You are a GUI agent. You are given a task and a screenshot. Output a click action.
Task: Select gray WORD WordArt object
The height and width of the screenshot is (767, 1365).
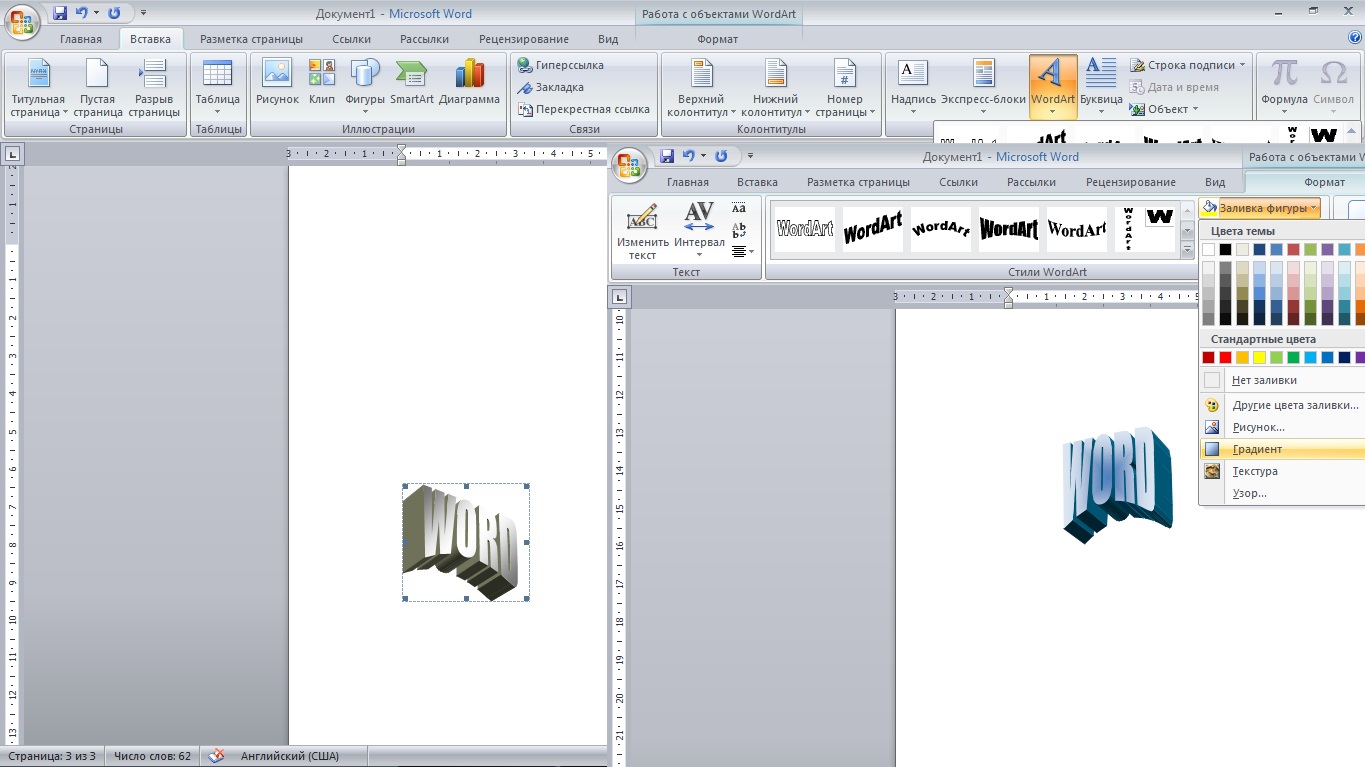(x=466, y=542)
